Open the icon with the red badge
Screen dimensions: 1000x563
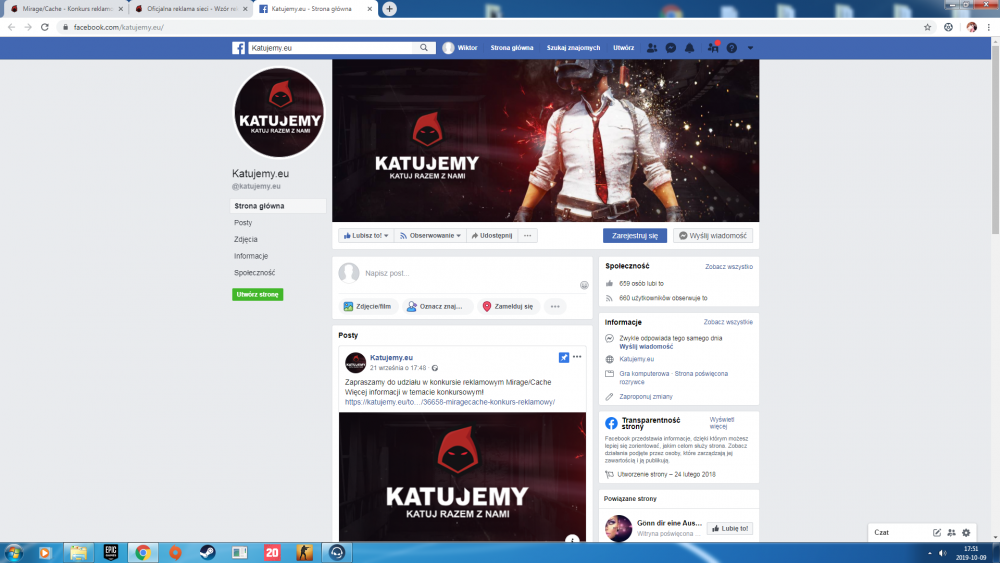[x=713, y=47]
